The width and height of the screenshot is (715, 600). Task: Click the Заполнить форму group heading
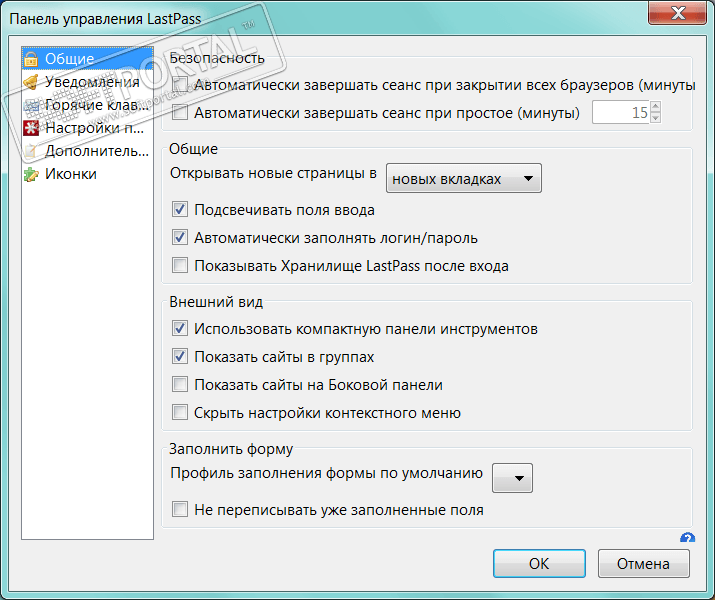(231, 449)
